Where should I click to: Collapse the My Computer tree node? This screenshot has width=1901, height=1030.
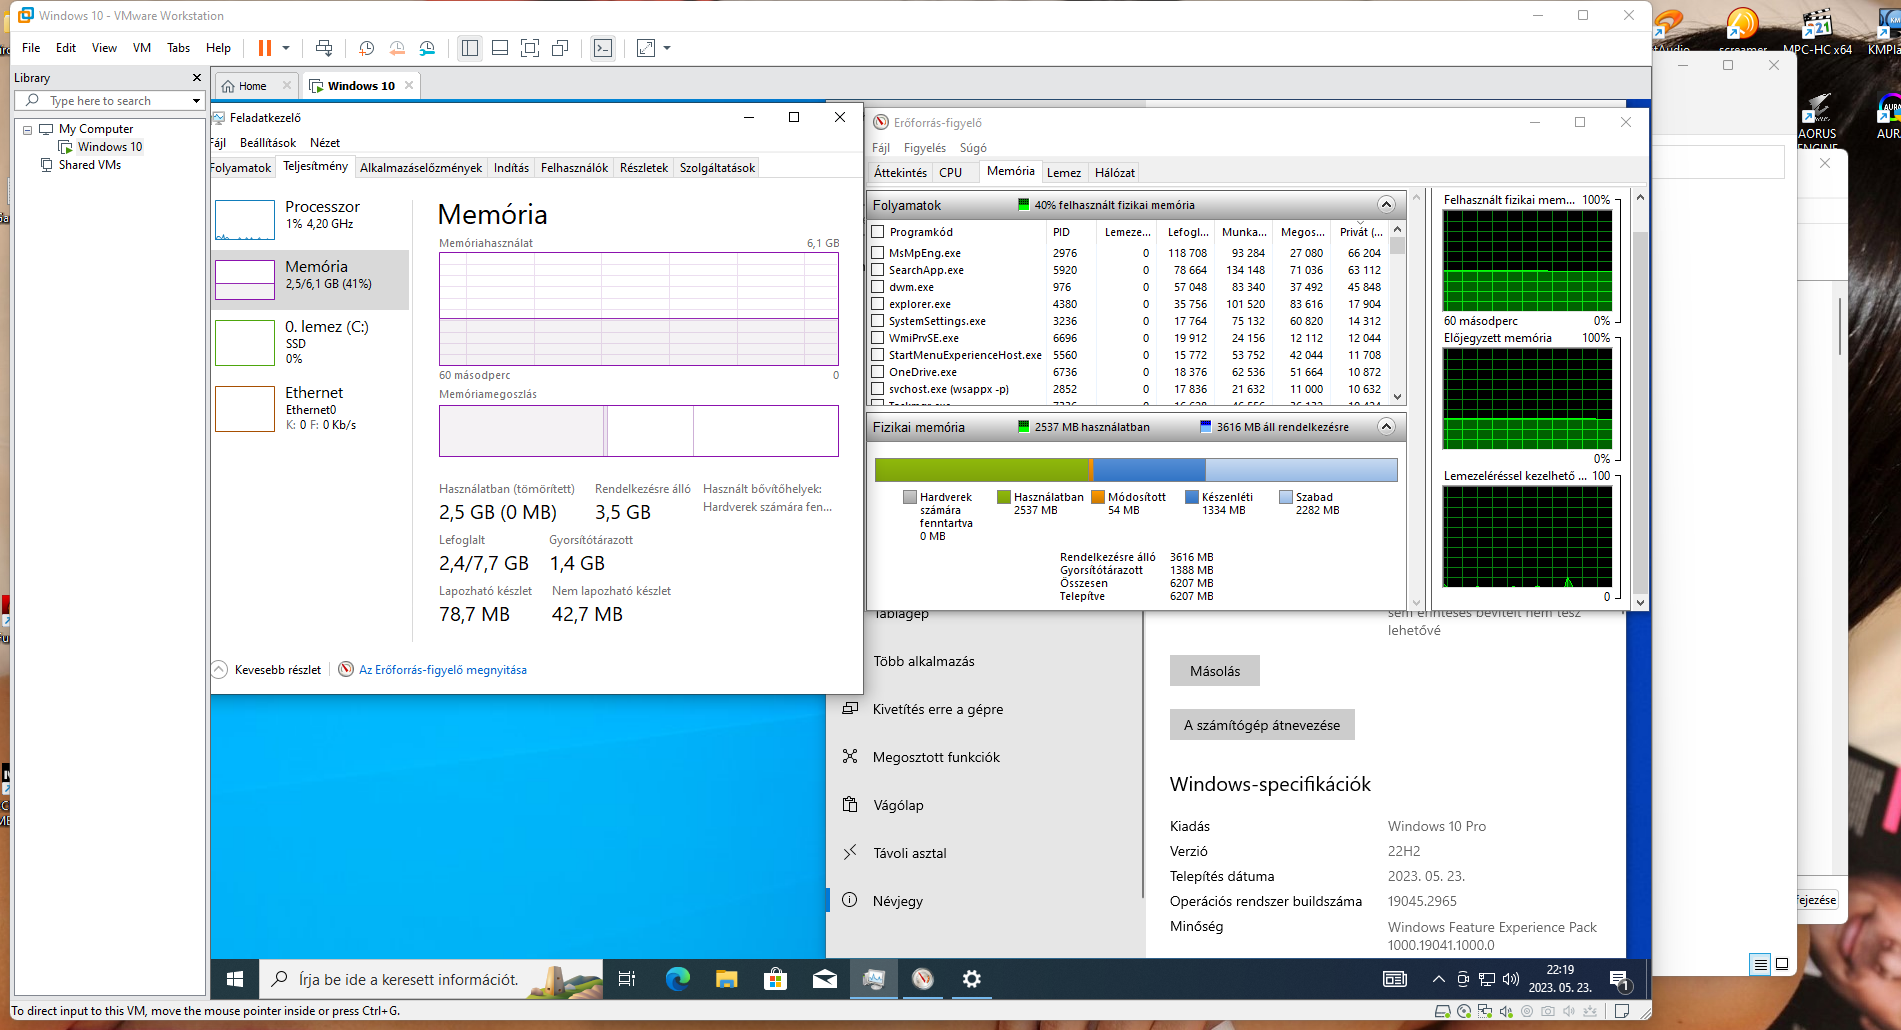(28, 129)
